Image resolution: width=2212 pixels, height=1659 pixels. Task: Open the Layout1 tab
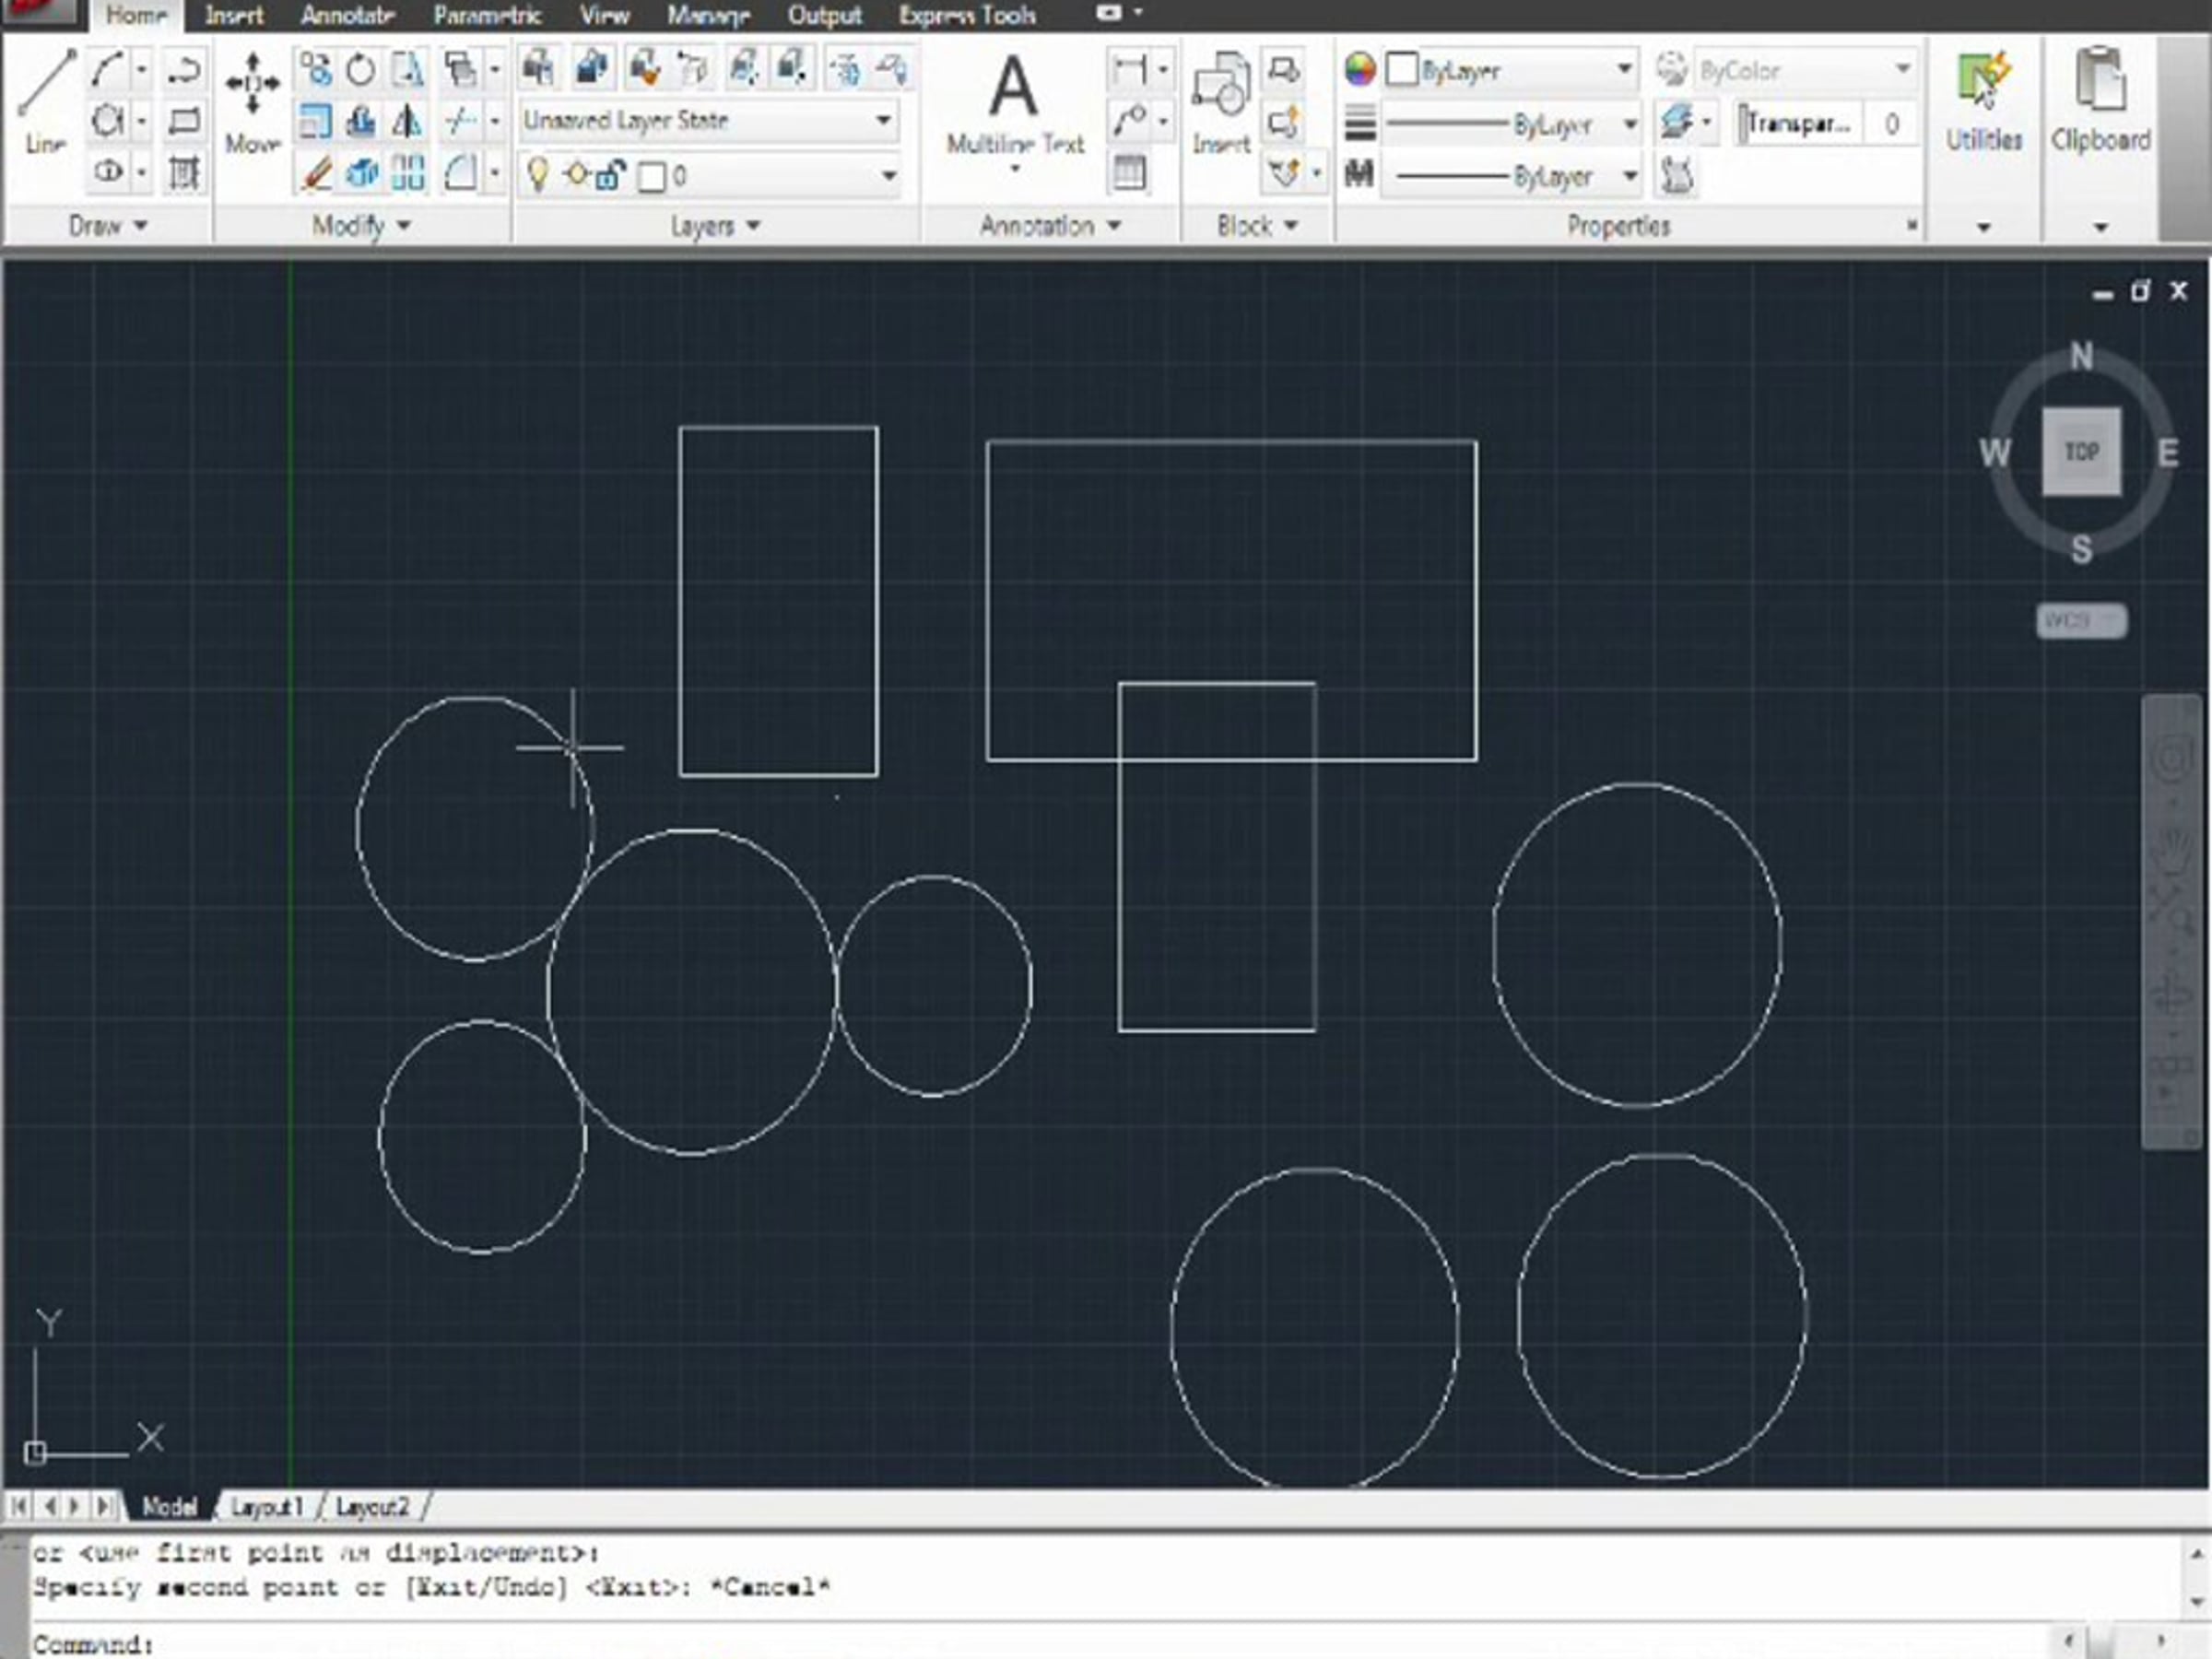pos(266,1507)
